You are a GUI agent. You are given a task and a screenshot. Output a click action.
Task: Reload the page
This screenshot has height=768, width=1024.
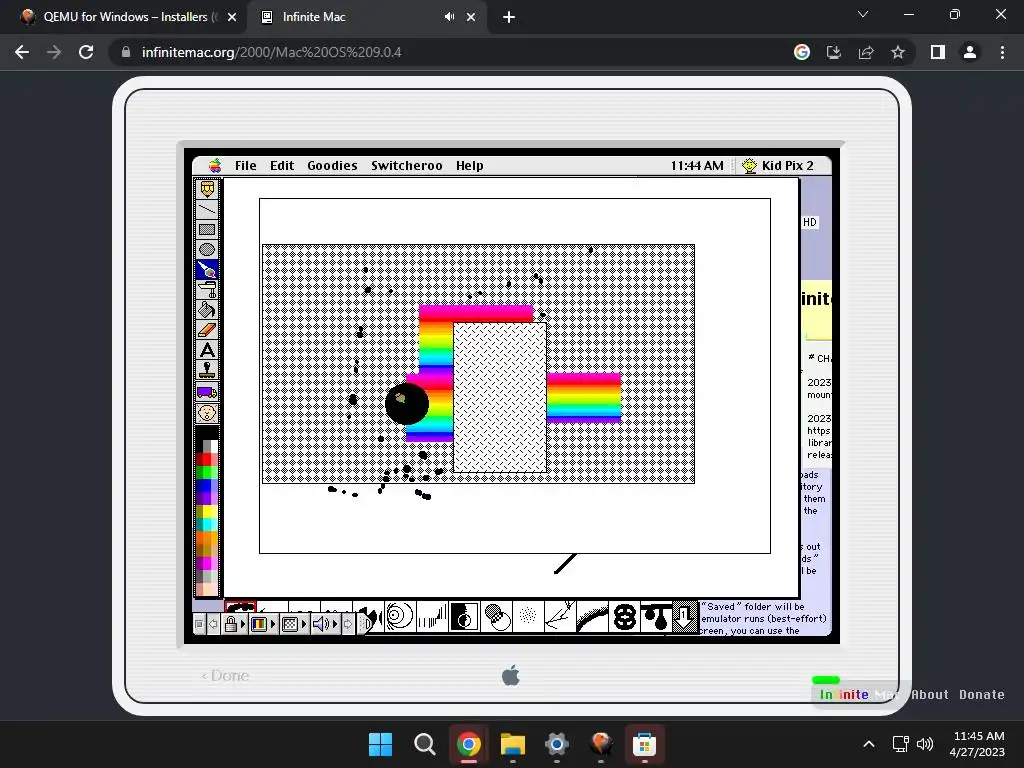pos(86,52)
